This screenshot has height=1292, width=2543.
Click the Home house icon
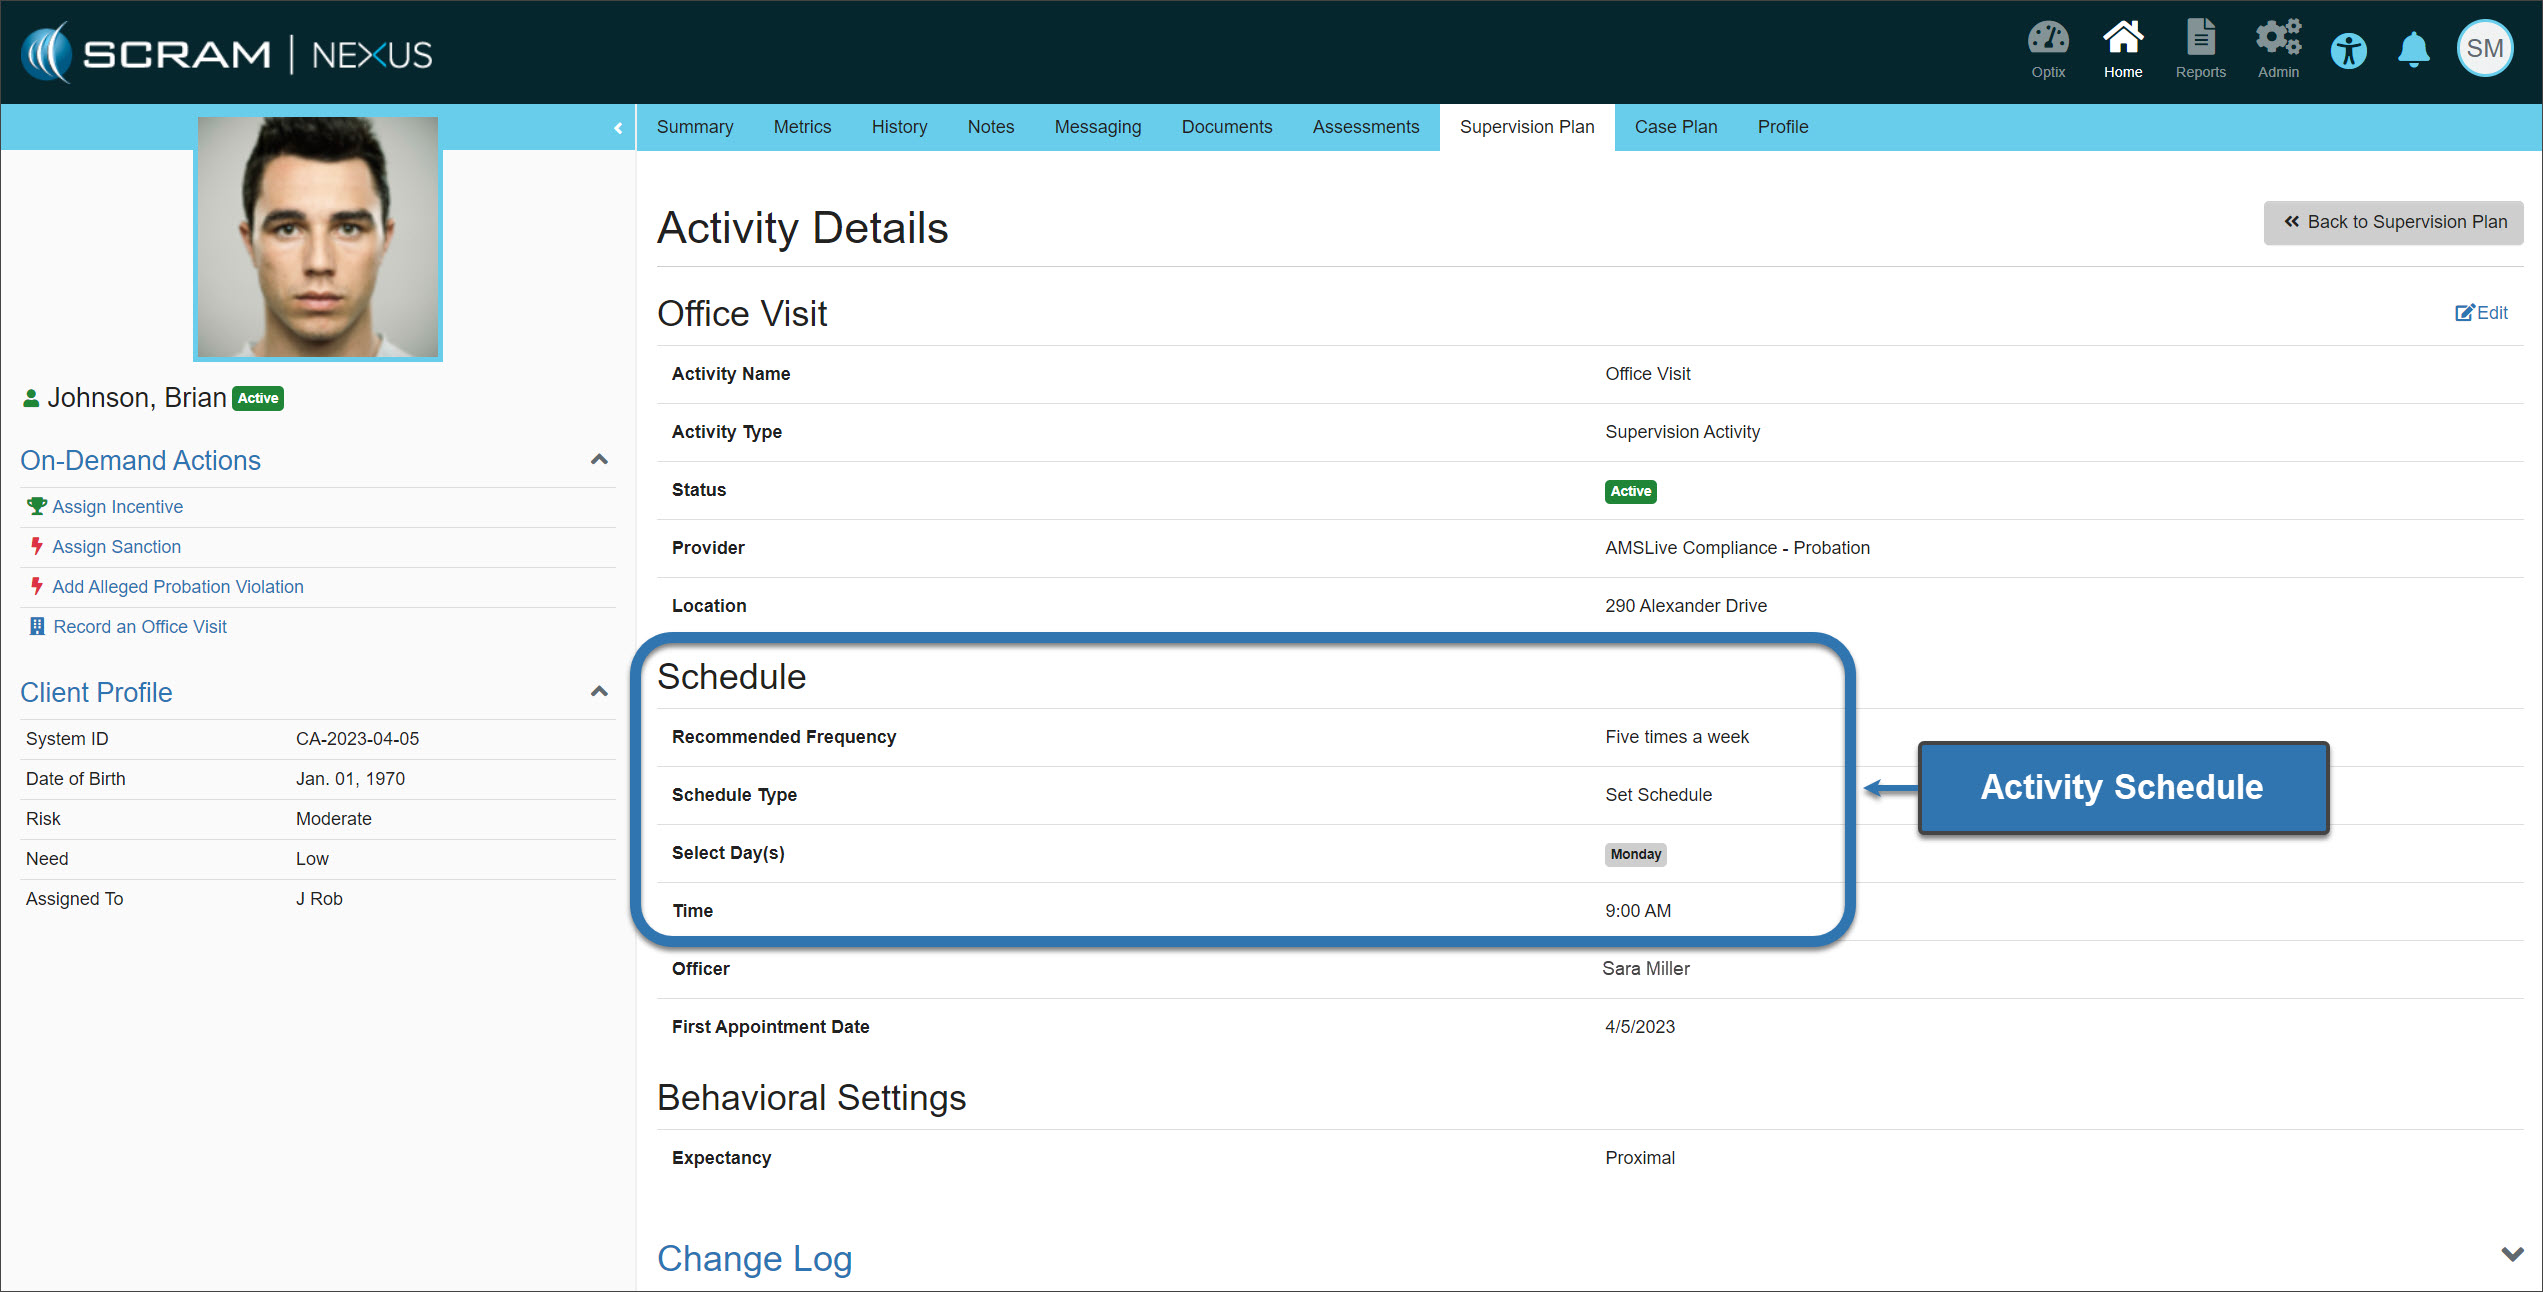click(x=2122, y=40)
